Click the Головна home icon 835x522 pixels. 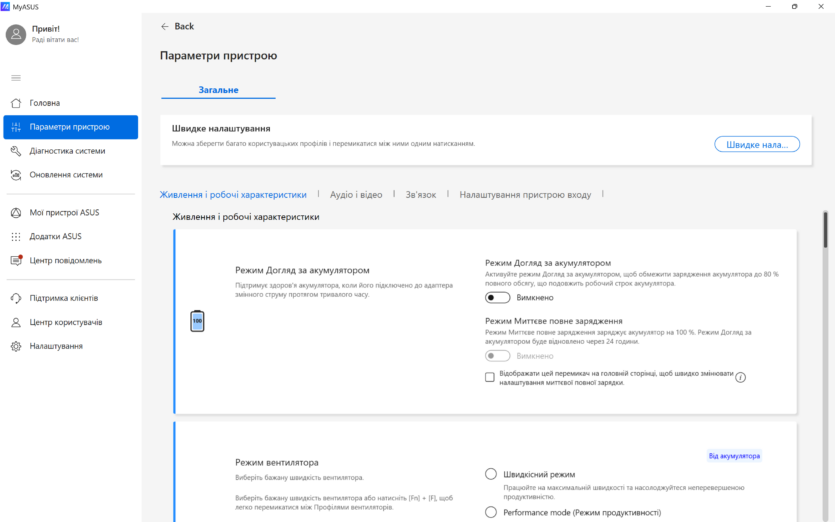pyautogui.click(x=16, y=103)
